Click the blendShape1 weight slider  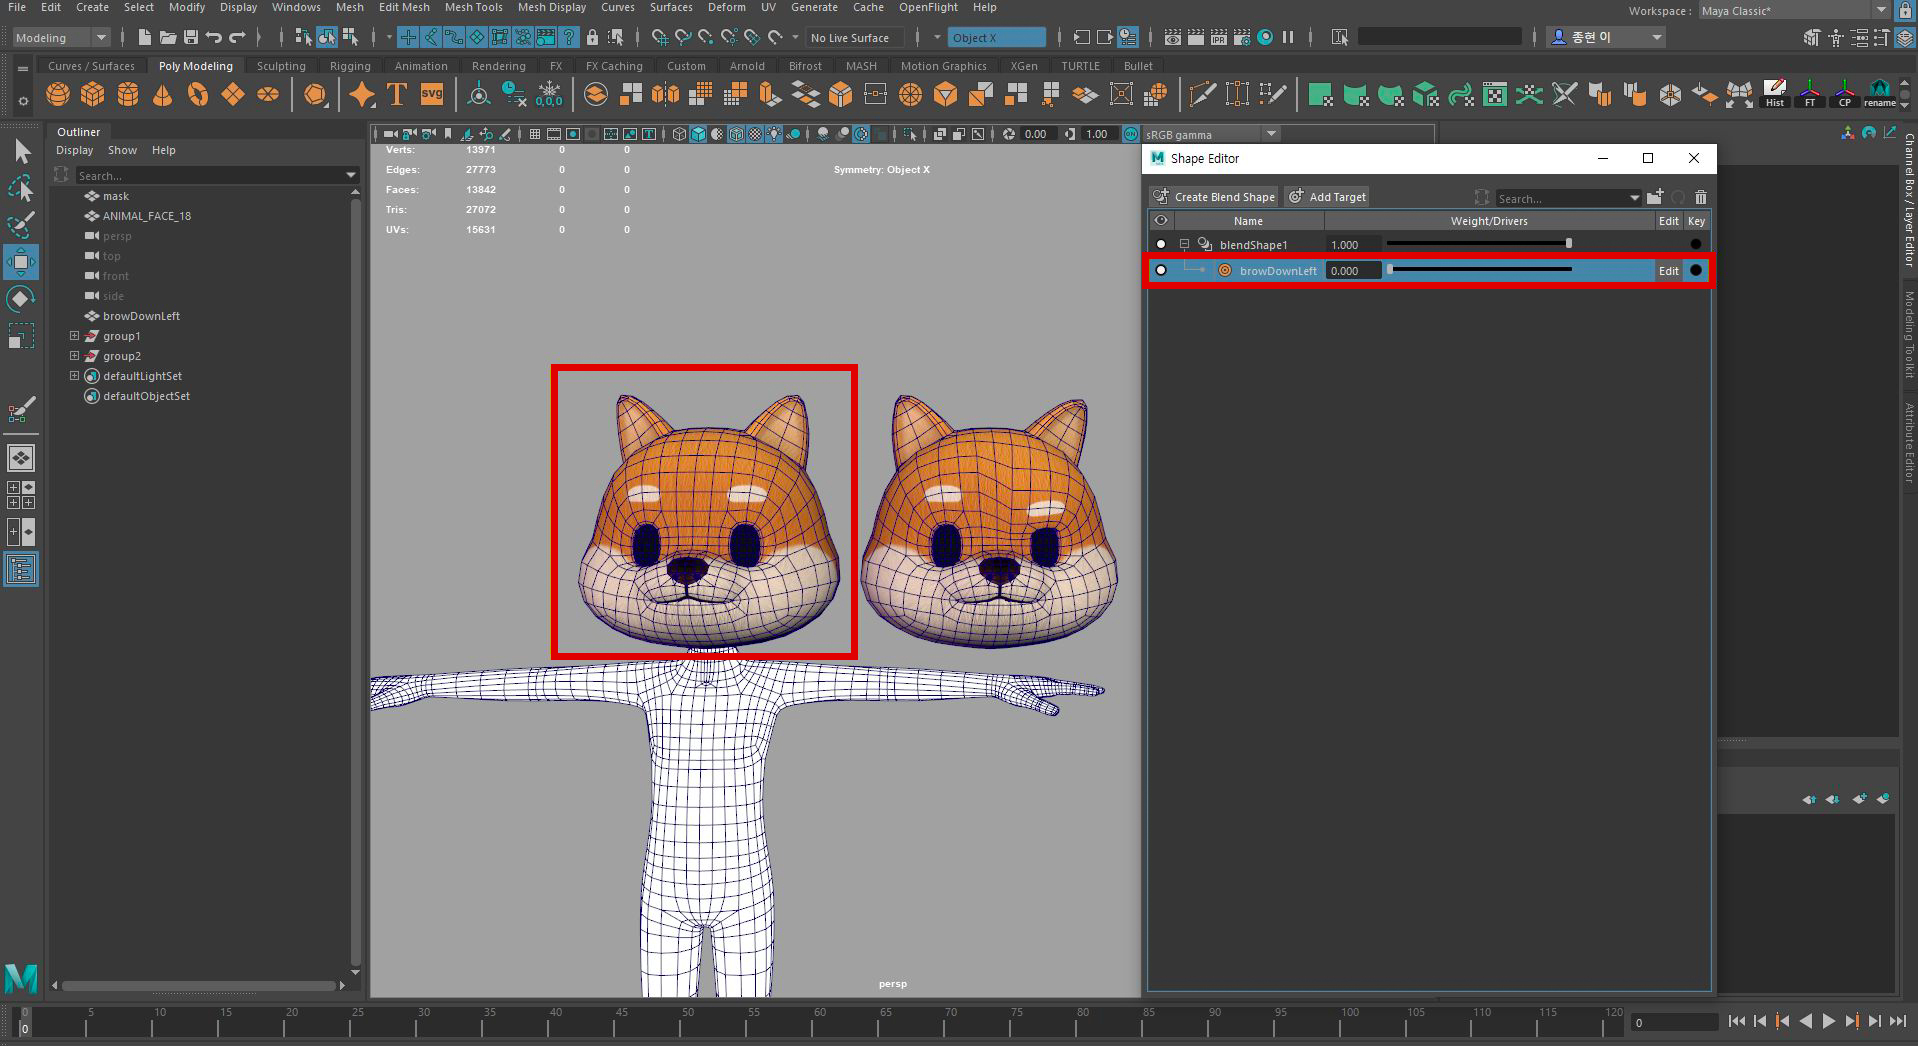click(1478, 244)
